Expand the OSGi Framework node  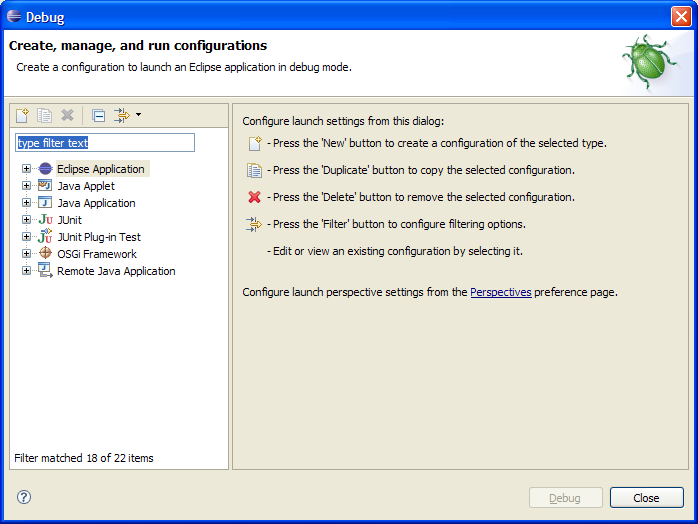pyautogui.click(x=26, y=253)
